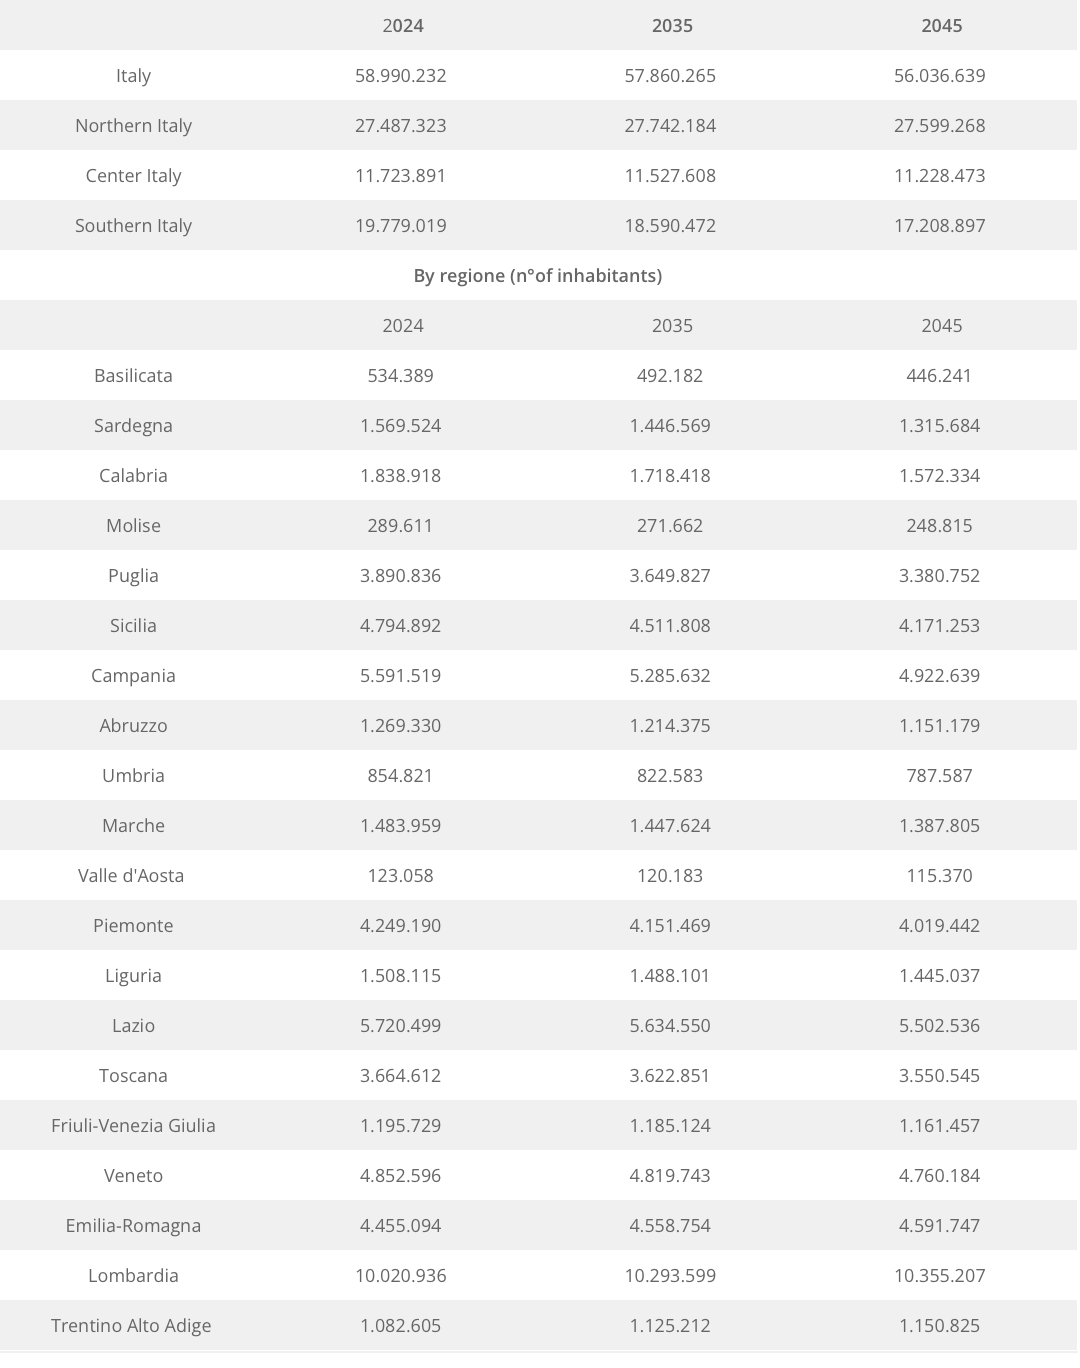
Task: Select the Sardegna 2045 value 1.315.684
Action: pos(939,426)
